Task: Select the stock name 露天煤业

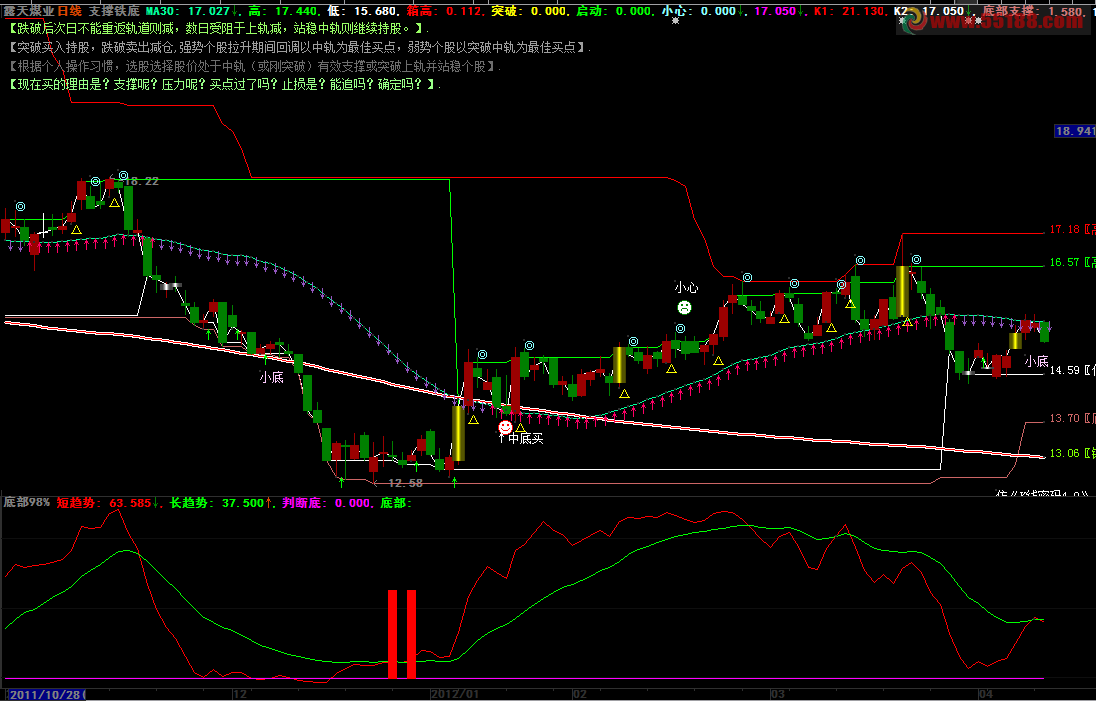Action: (28, 11)
